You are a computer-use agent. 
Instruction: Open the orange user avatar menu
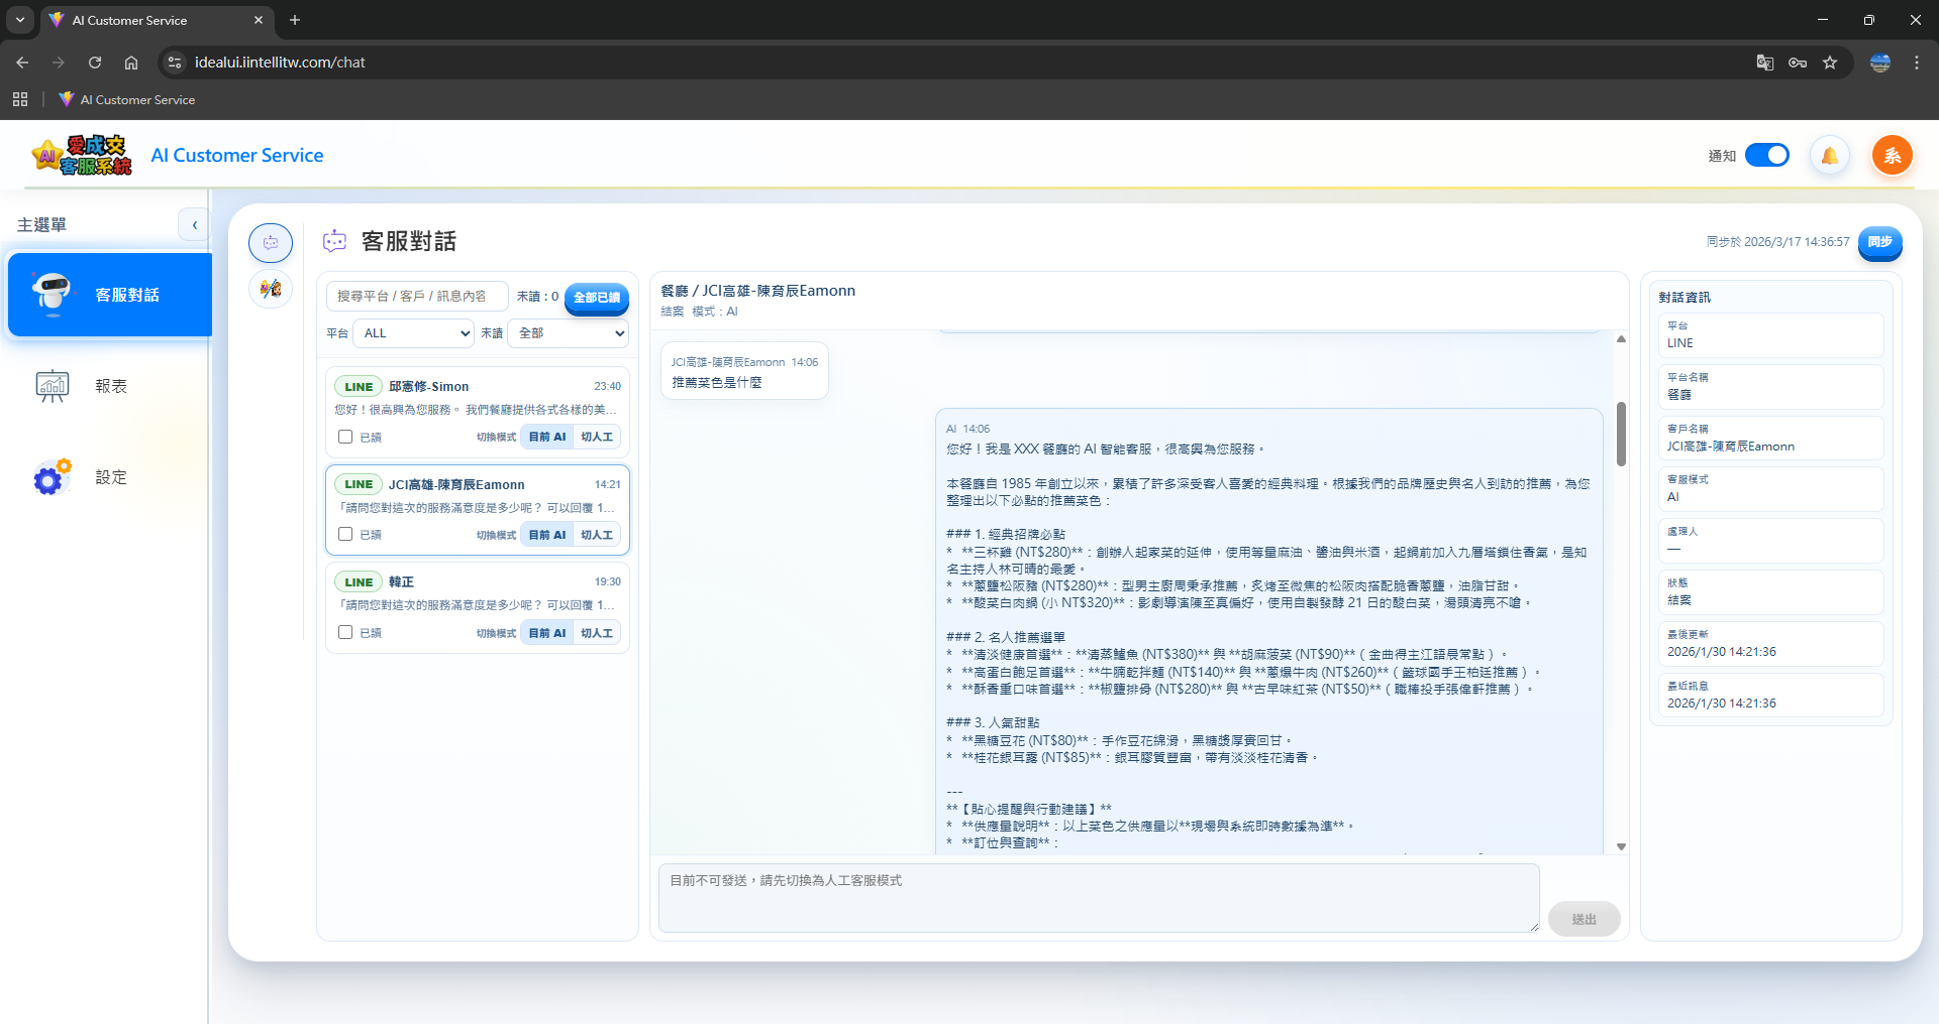[x=1891, y=156]
